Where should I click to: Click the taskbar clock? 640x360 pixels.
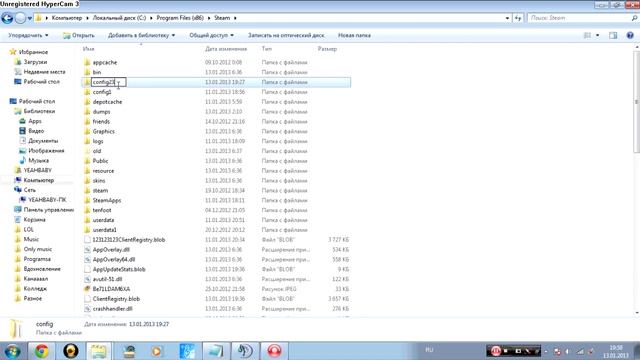click(x=616, y=351)
